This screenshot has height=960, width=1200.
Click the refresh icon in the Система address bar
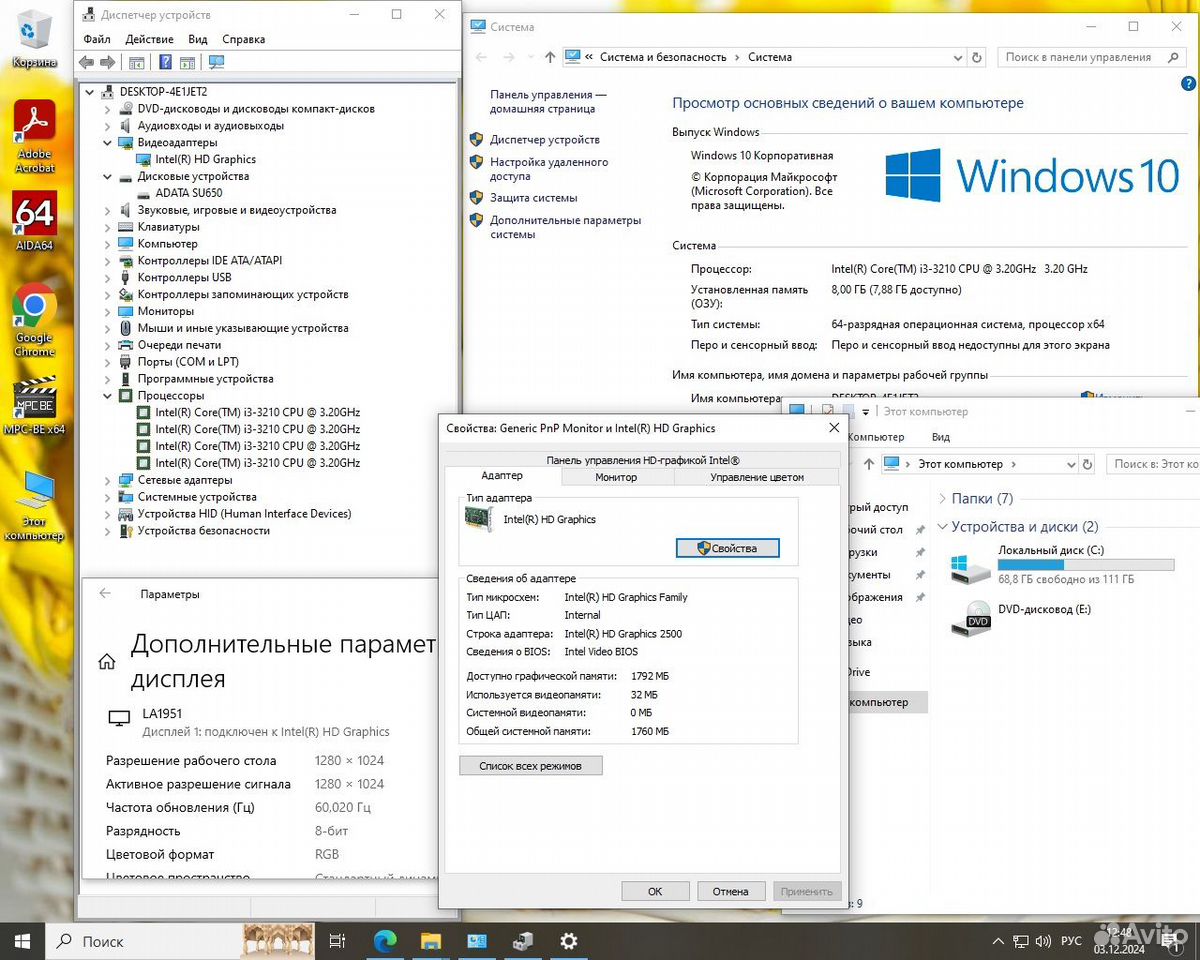point(977,57)
